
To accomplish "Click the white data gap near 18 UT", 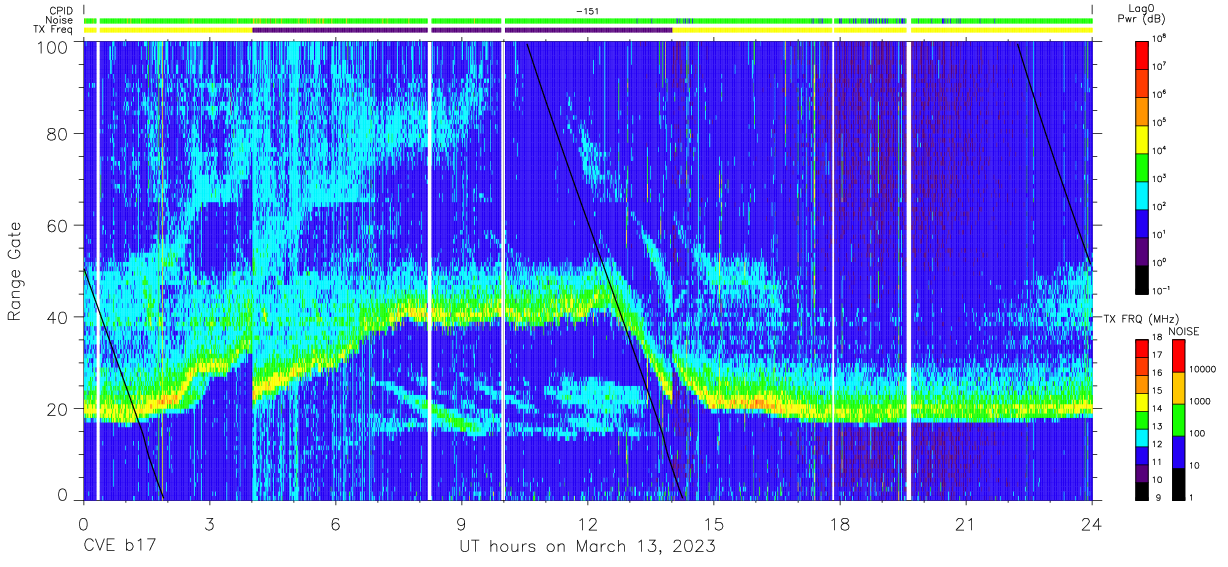I will tap(832, 270).
